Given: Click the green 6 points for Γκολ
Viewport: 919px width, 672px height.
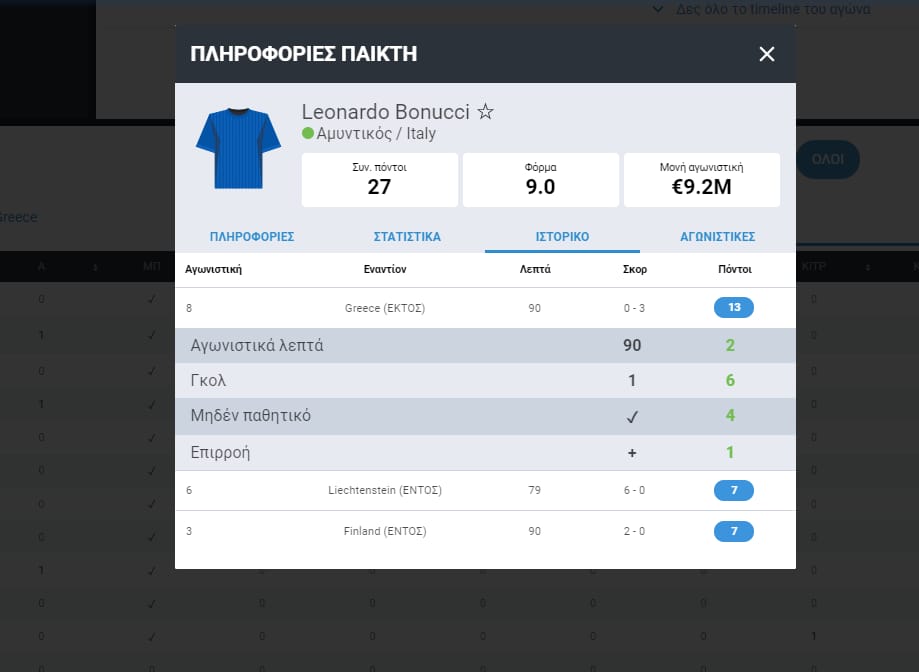Looking at the screenshot, I should [x=730, y=381].
